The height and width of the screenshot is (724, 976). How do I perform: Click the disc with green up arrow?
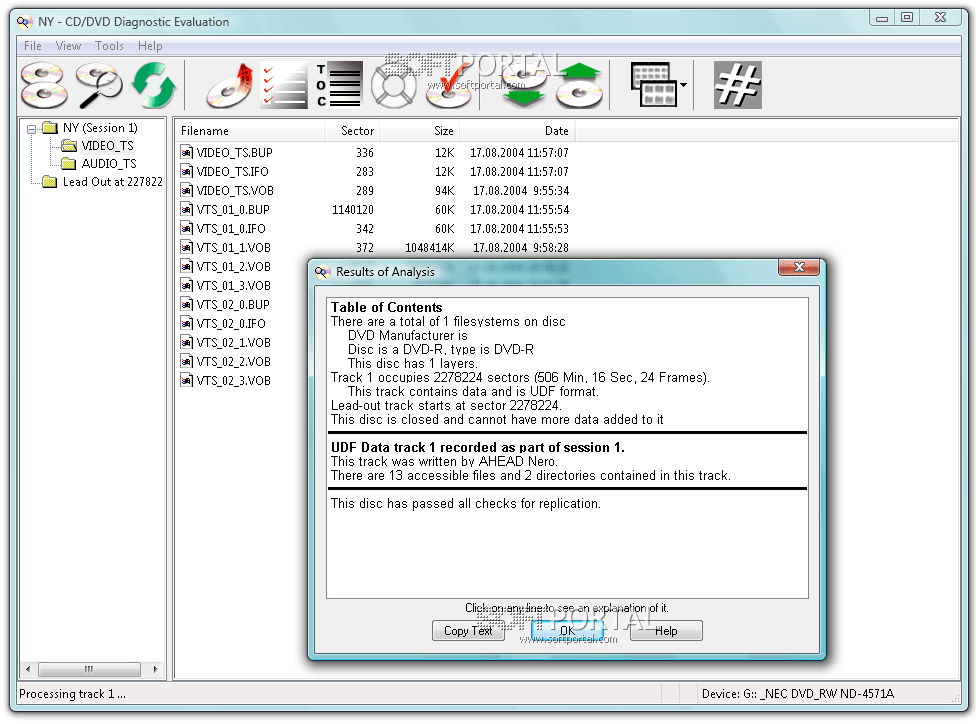point(579,85)
